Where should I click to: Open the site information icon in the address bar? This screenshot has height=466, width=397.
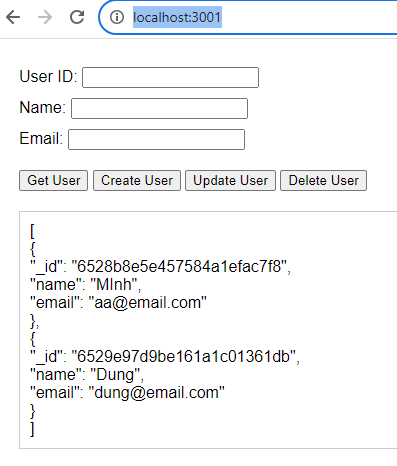(117, 17)
